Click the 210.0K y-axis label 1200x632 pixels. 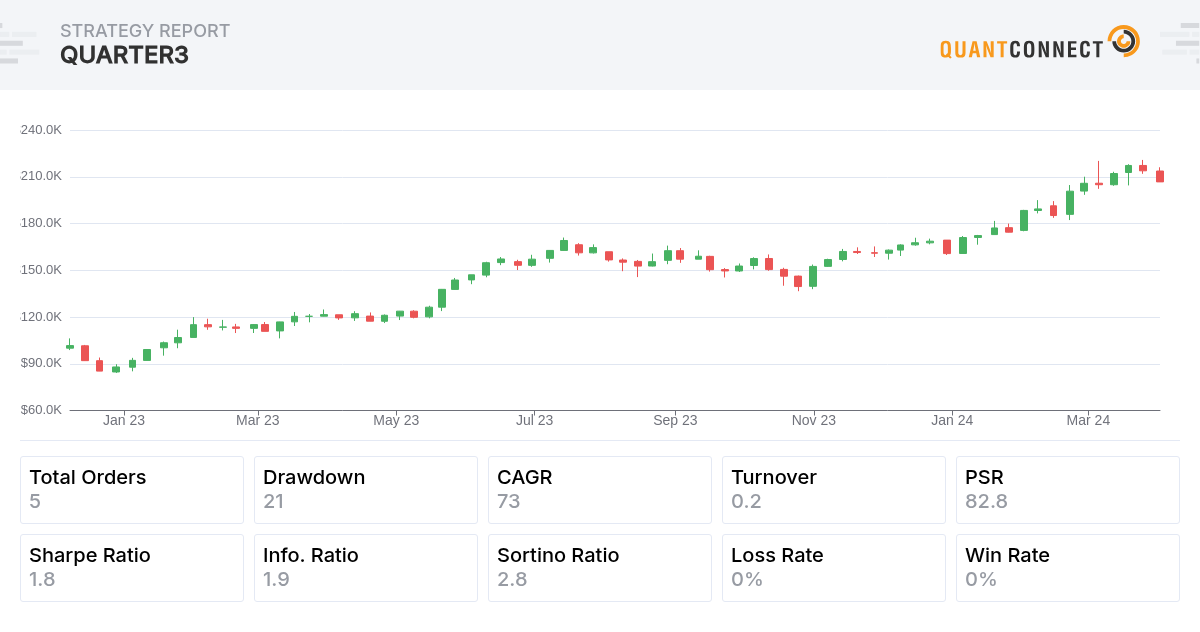[x=41, y=176]
